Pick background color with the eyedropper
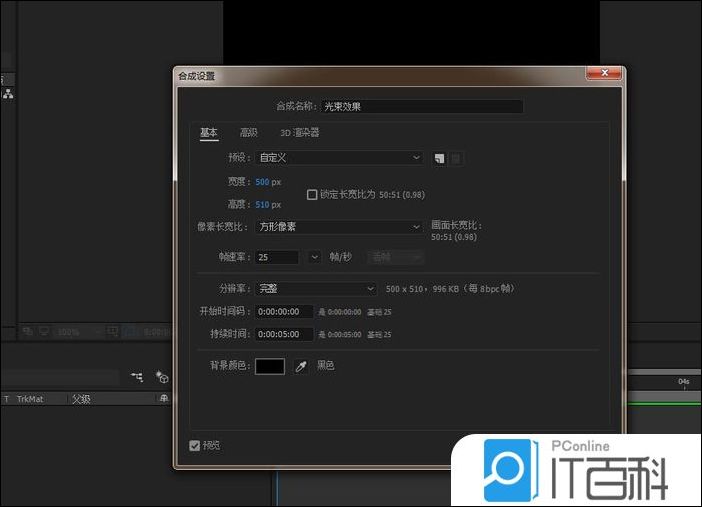 (x=301, y=366)
